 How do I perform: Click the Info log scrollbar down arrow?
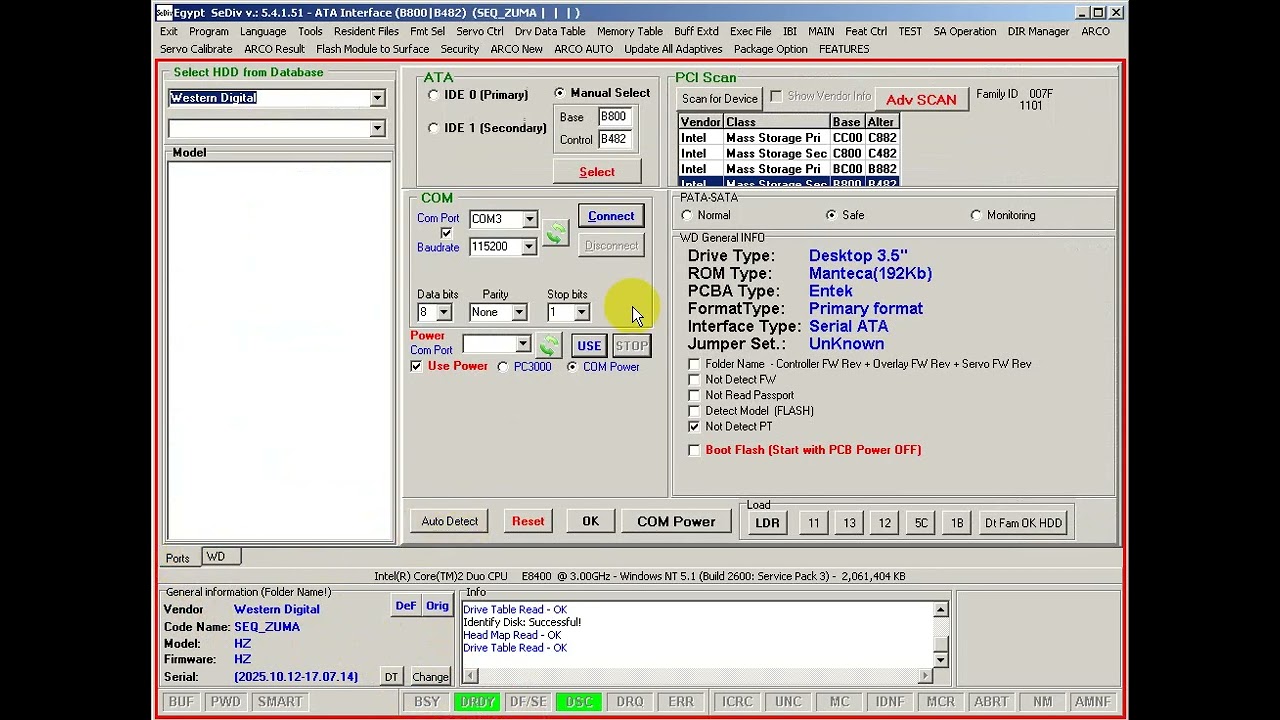(941, 660)
